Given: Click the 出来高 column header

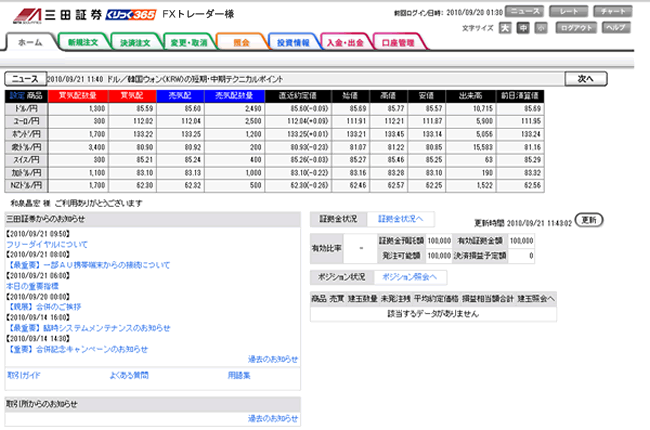Looking at the screenshot, I should tap(471, 96).
